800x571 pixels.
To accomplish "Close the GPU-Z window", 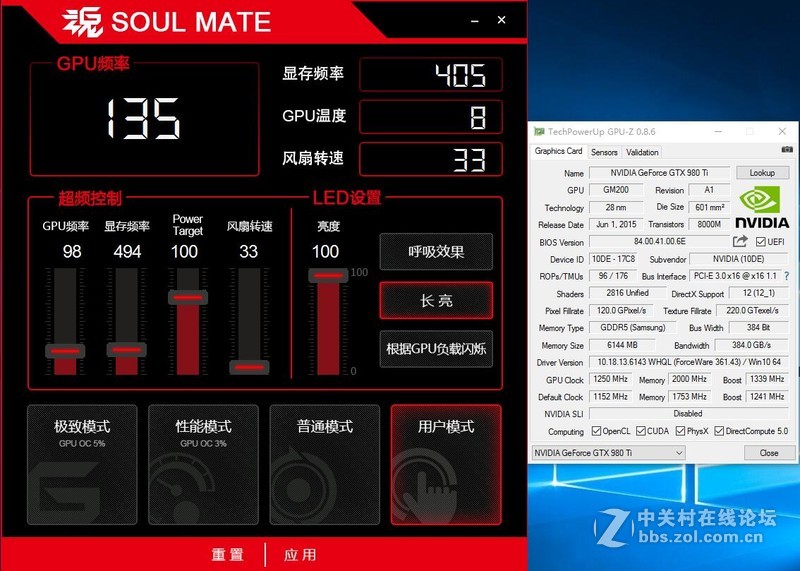I will [782, 132].
